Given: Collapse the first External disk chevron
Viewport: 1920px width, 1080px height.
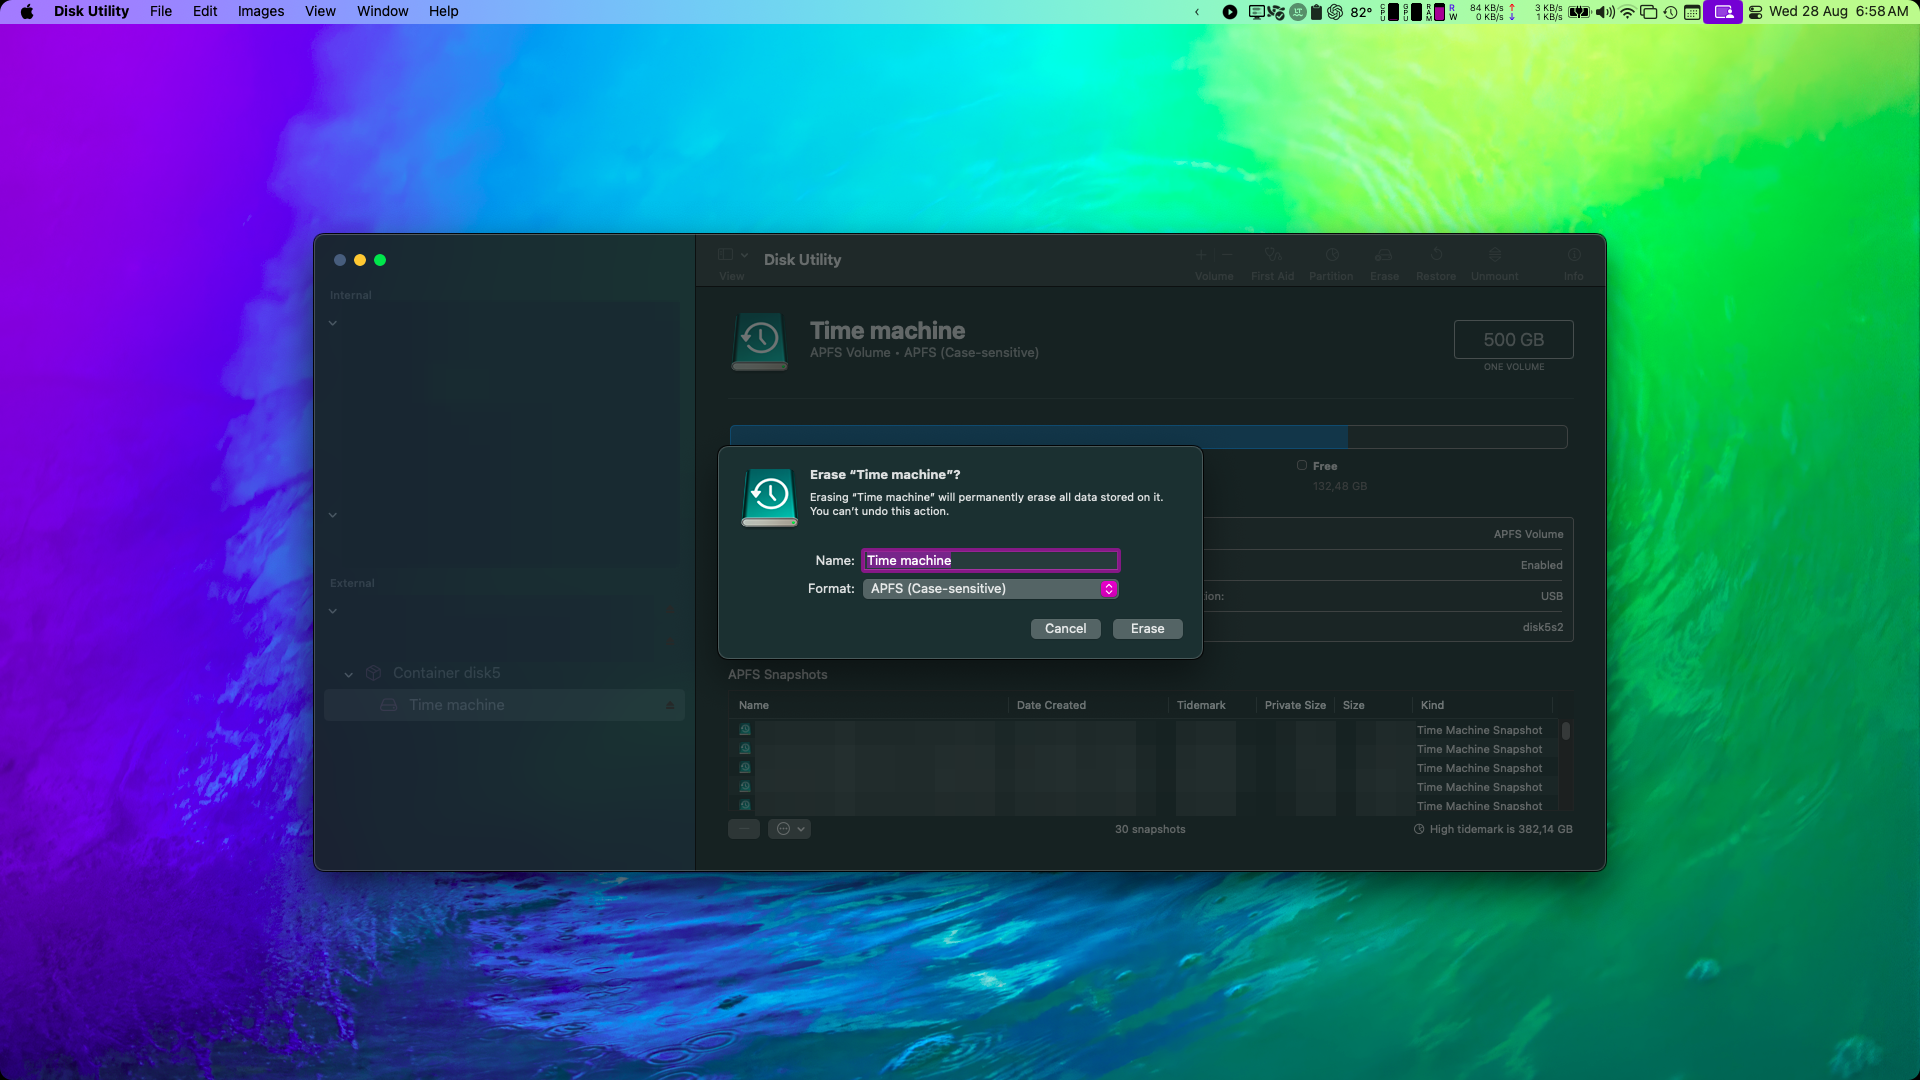Looking at the screenshot, I should click(333, 611).
